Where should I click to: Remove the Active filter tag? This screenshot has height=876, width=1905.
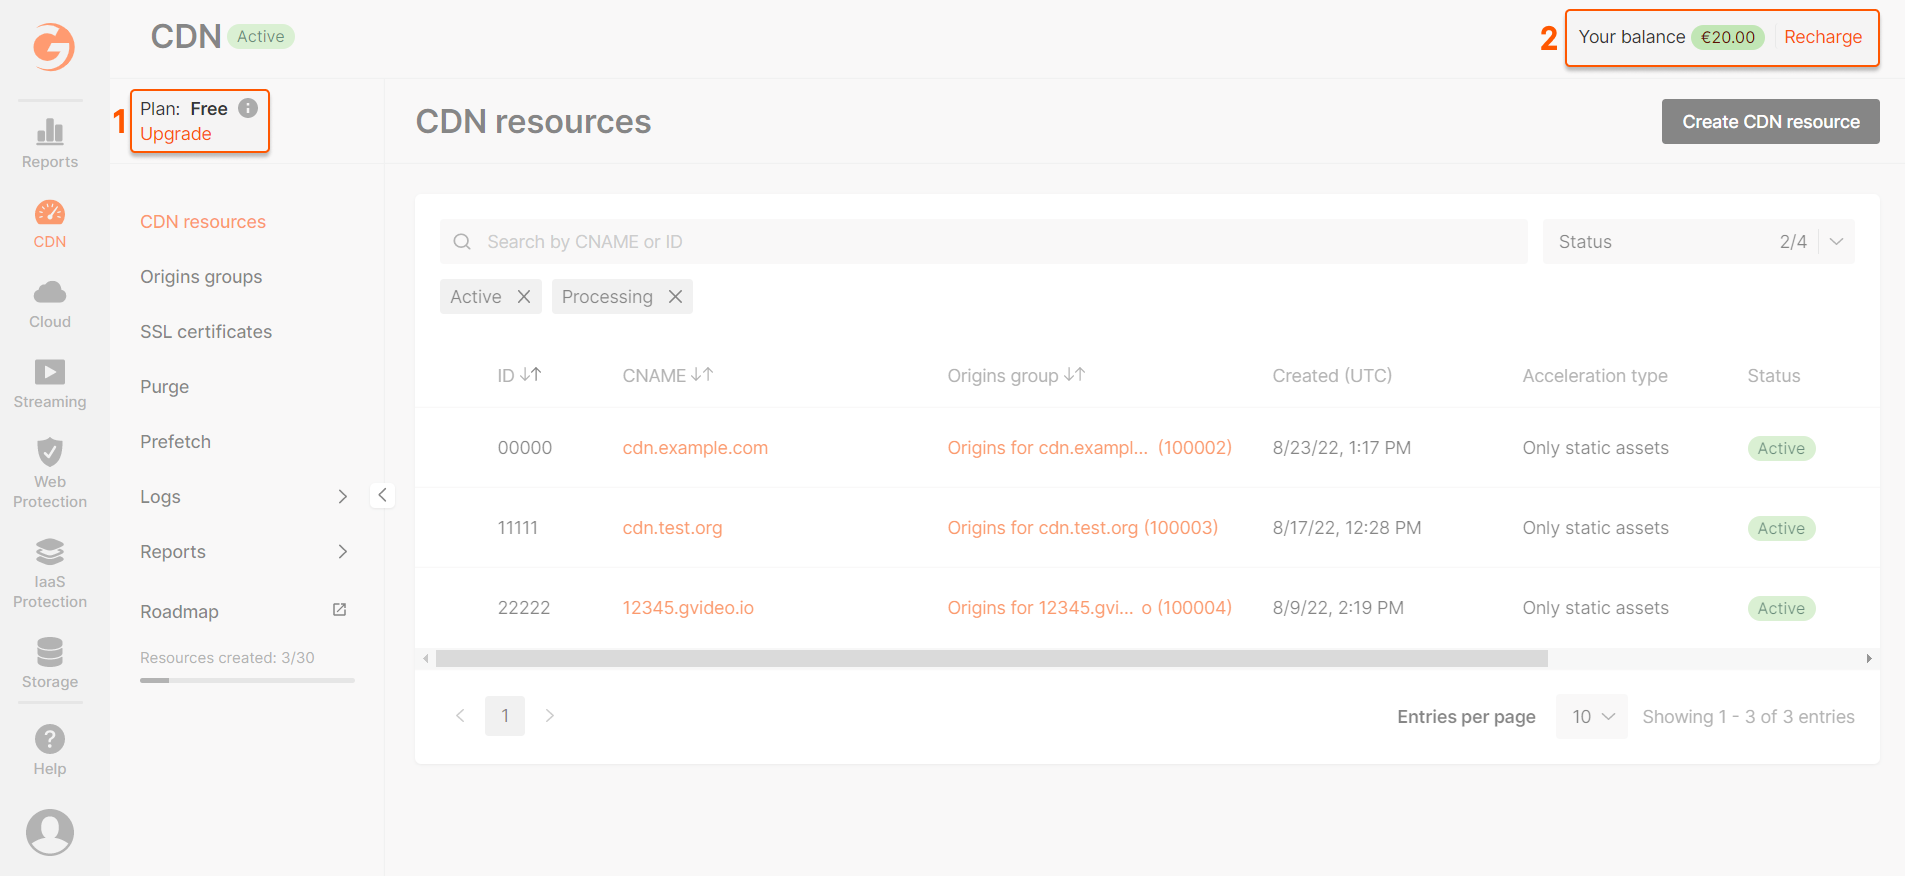(x=523, y=297)
